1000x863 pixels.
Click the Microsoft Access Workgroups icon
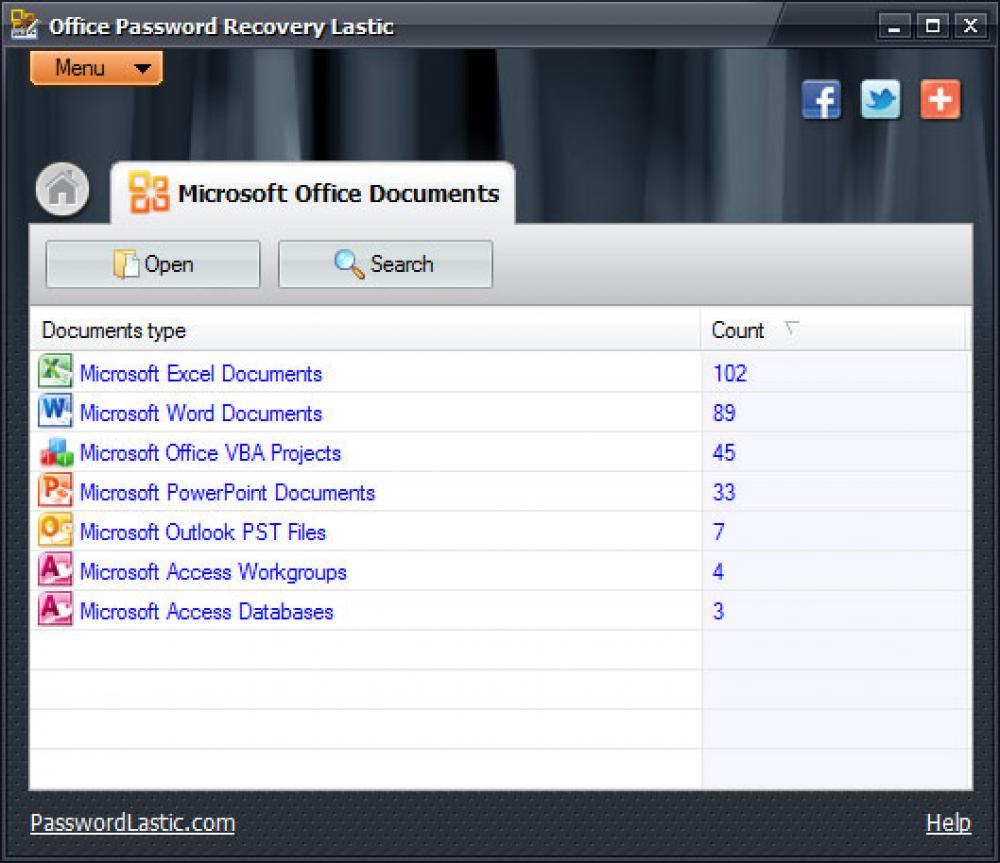(x=55, y=571)
